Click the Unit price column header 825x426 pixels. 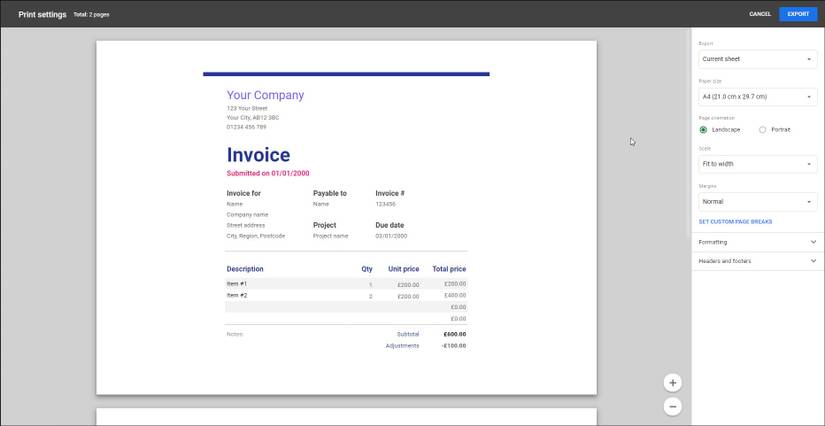point(404,269)
